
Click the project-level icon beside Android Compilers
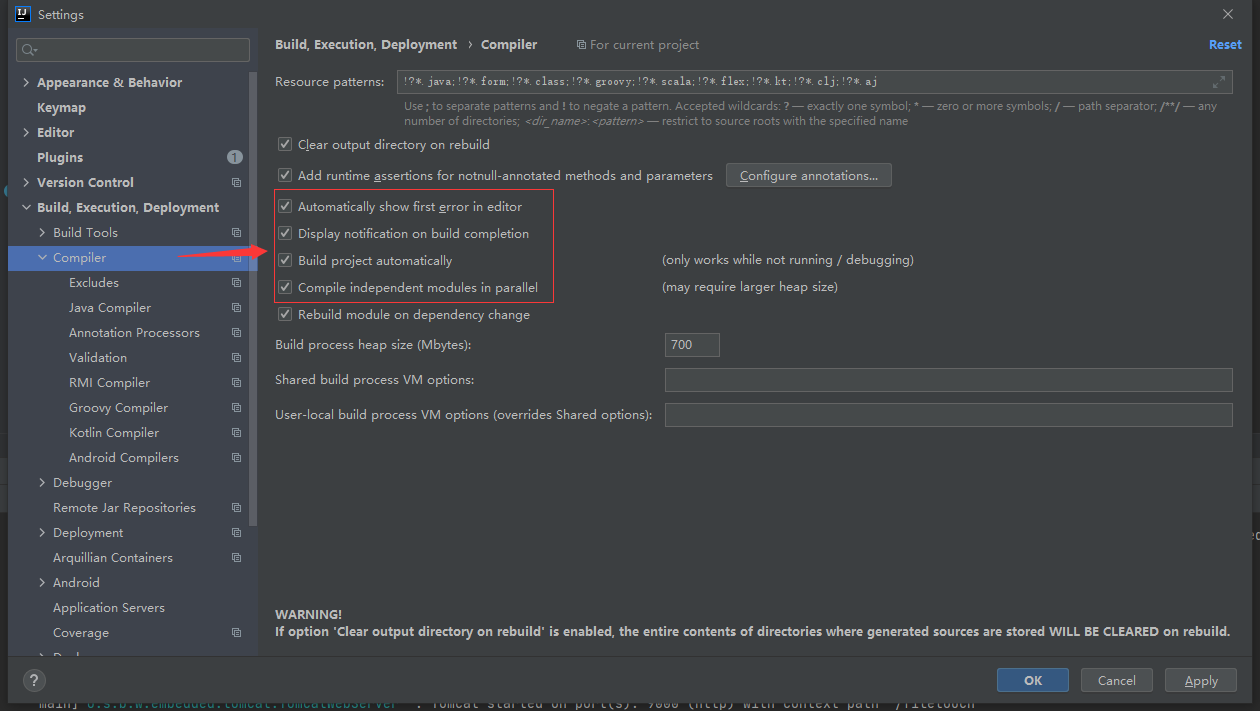[236, 458]
